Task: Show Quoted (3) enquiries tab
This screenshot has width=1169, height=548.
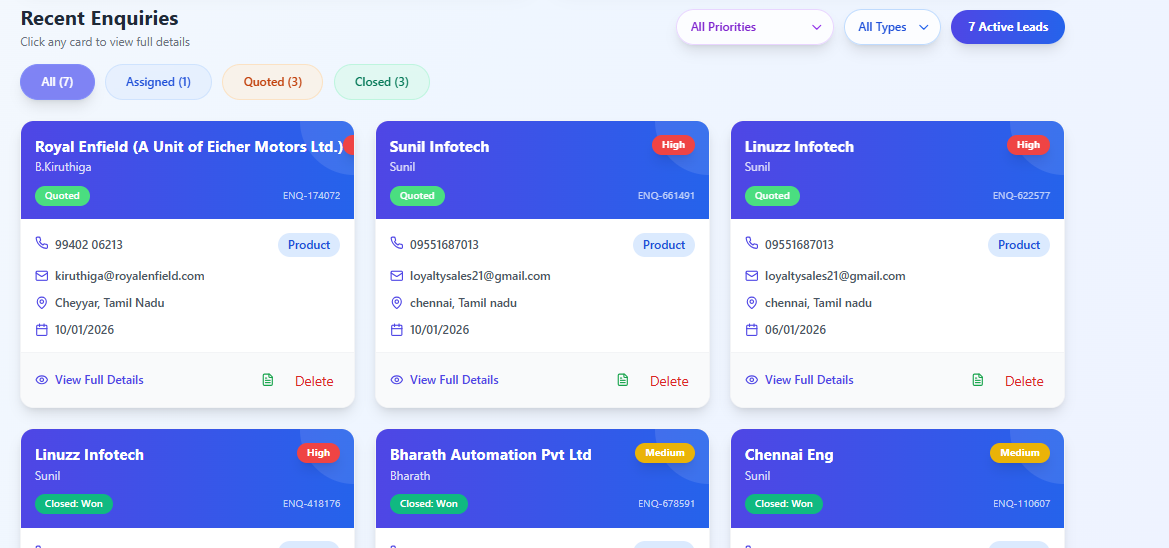Action: click(x=272, y=82)
